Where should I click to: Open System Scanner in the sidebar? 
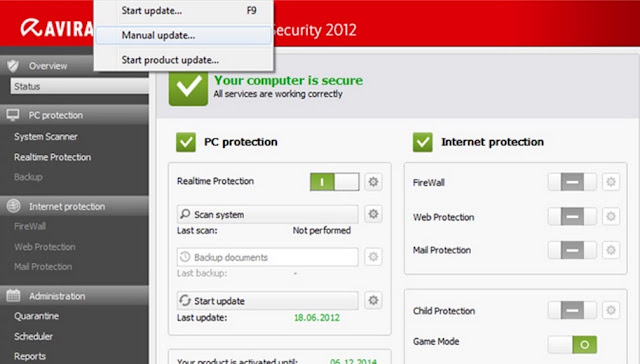point(46,137)
